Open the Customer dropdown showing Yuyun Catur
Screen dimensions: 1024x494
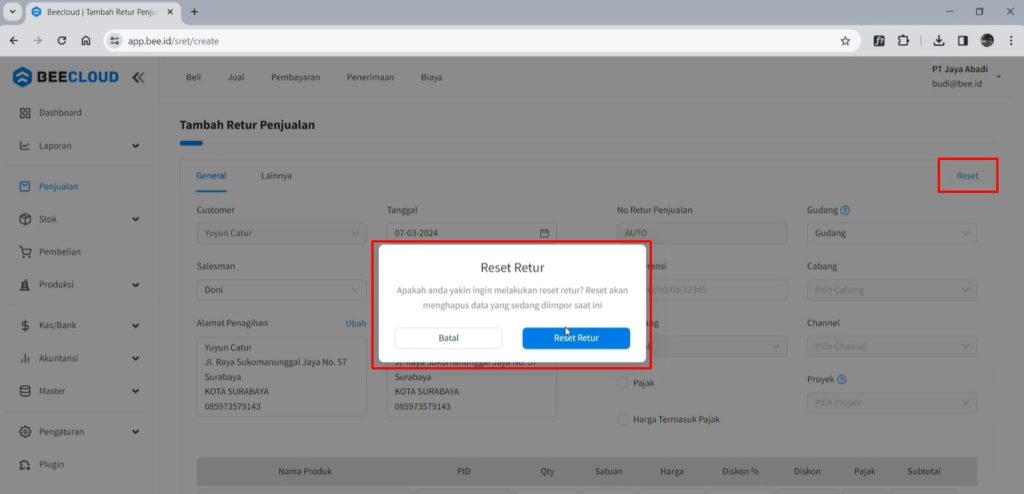281,233
